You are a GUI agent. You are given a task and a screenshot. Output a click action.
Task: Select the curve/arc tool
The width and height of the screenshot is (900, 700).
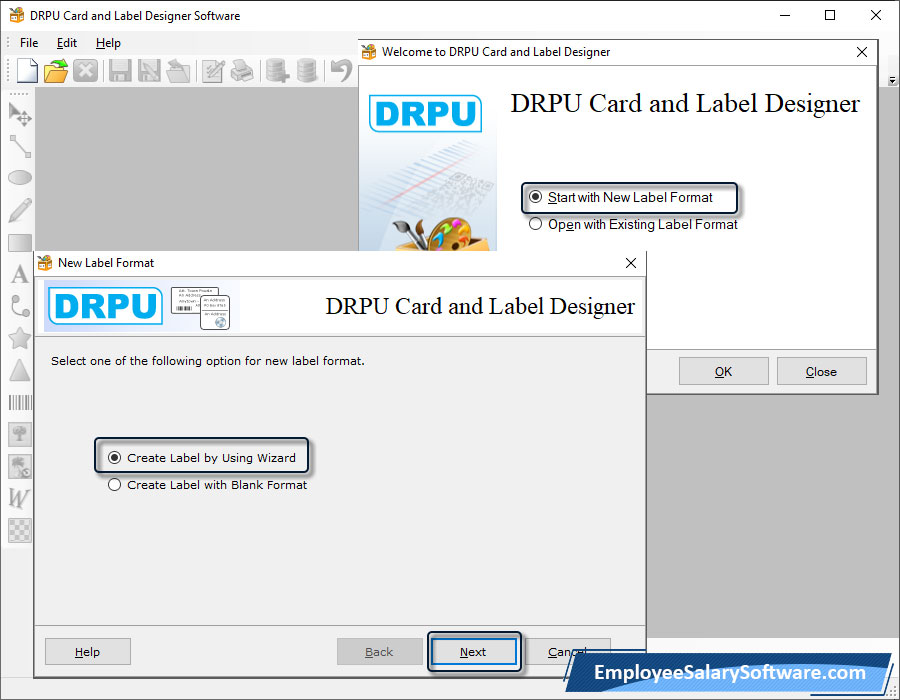20,306
